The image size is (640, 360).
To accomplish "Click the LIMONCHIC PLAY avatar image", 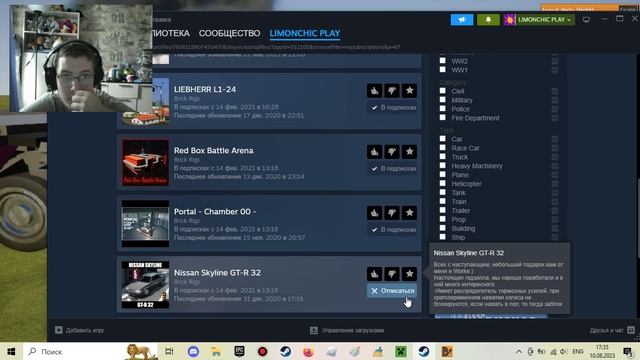I will point(509,20).
